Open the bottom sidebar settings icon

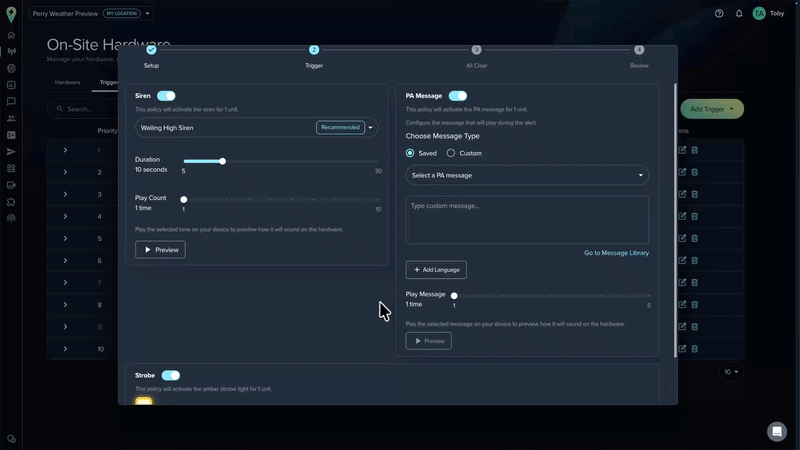click(11, 439)
